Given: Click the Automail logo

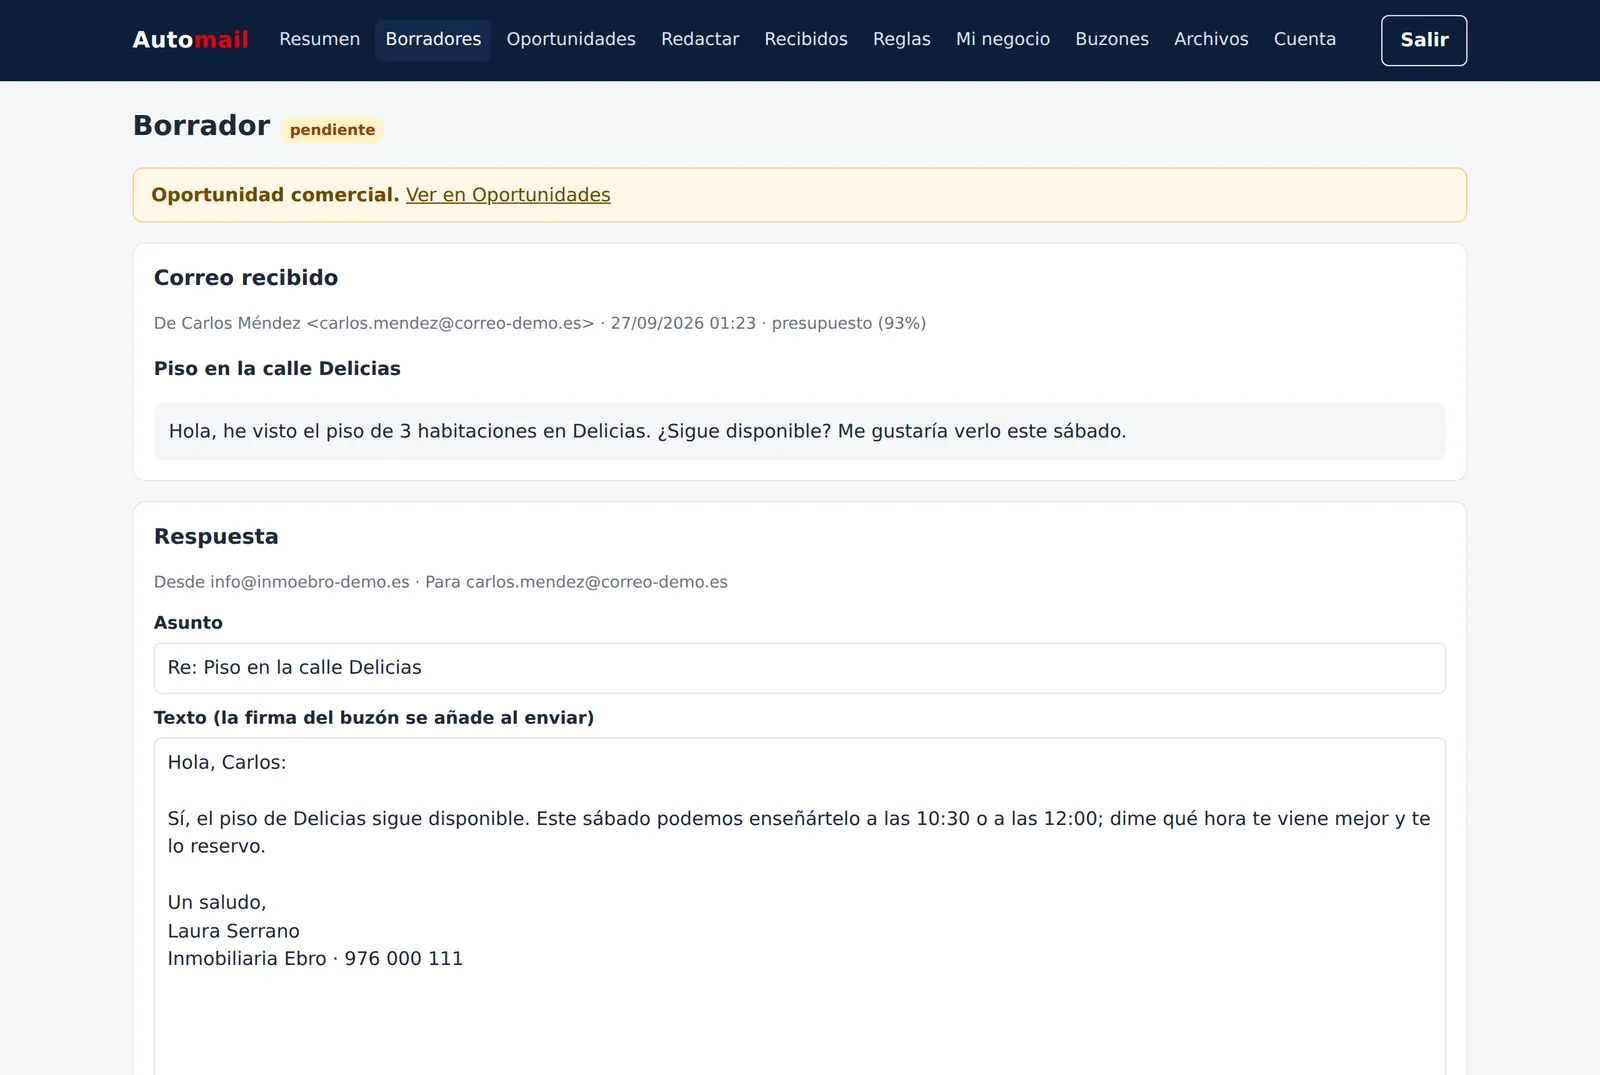Looking at the screenshot, I should (x=191, y=40).
